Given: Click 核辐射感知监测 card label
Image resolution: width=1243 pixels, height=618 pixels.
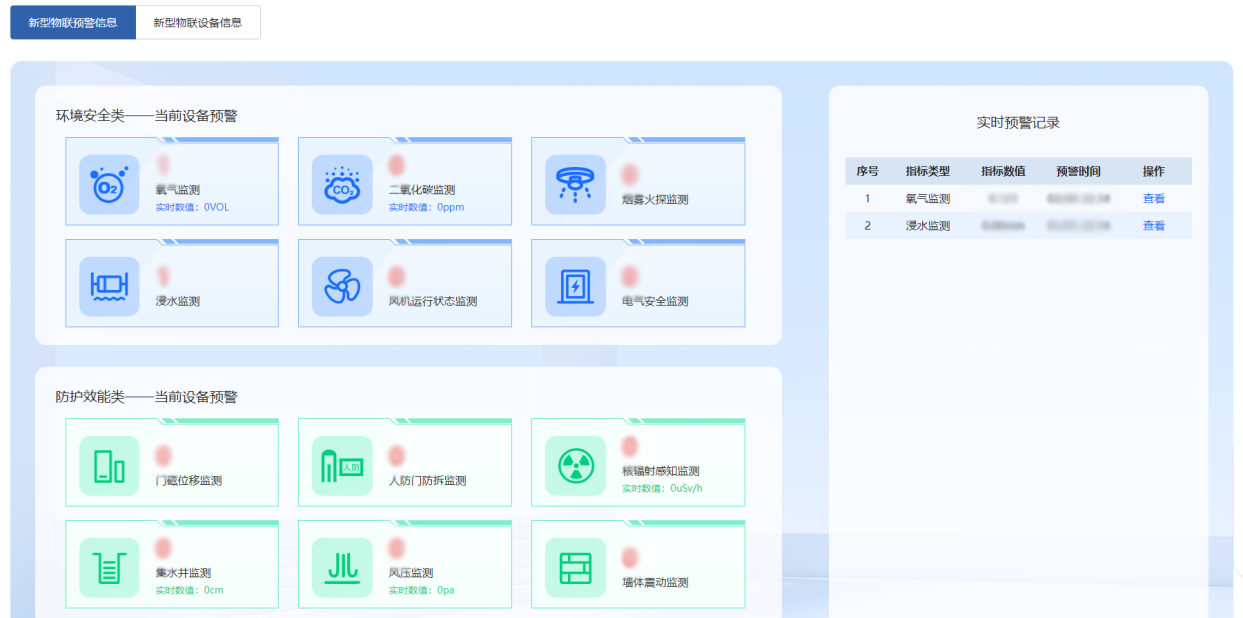Looking at the screenshot, I should tap(660, 471).
